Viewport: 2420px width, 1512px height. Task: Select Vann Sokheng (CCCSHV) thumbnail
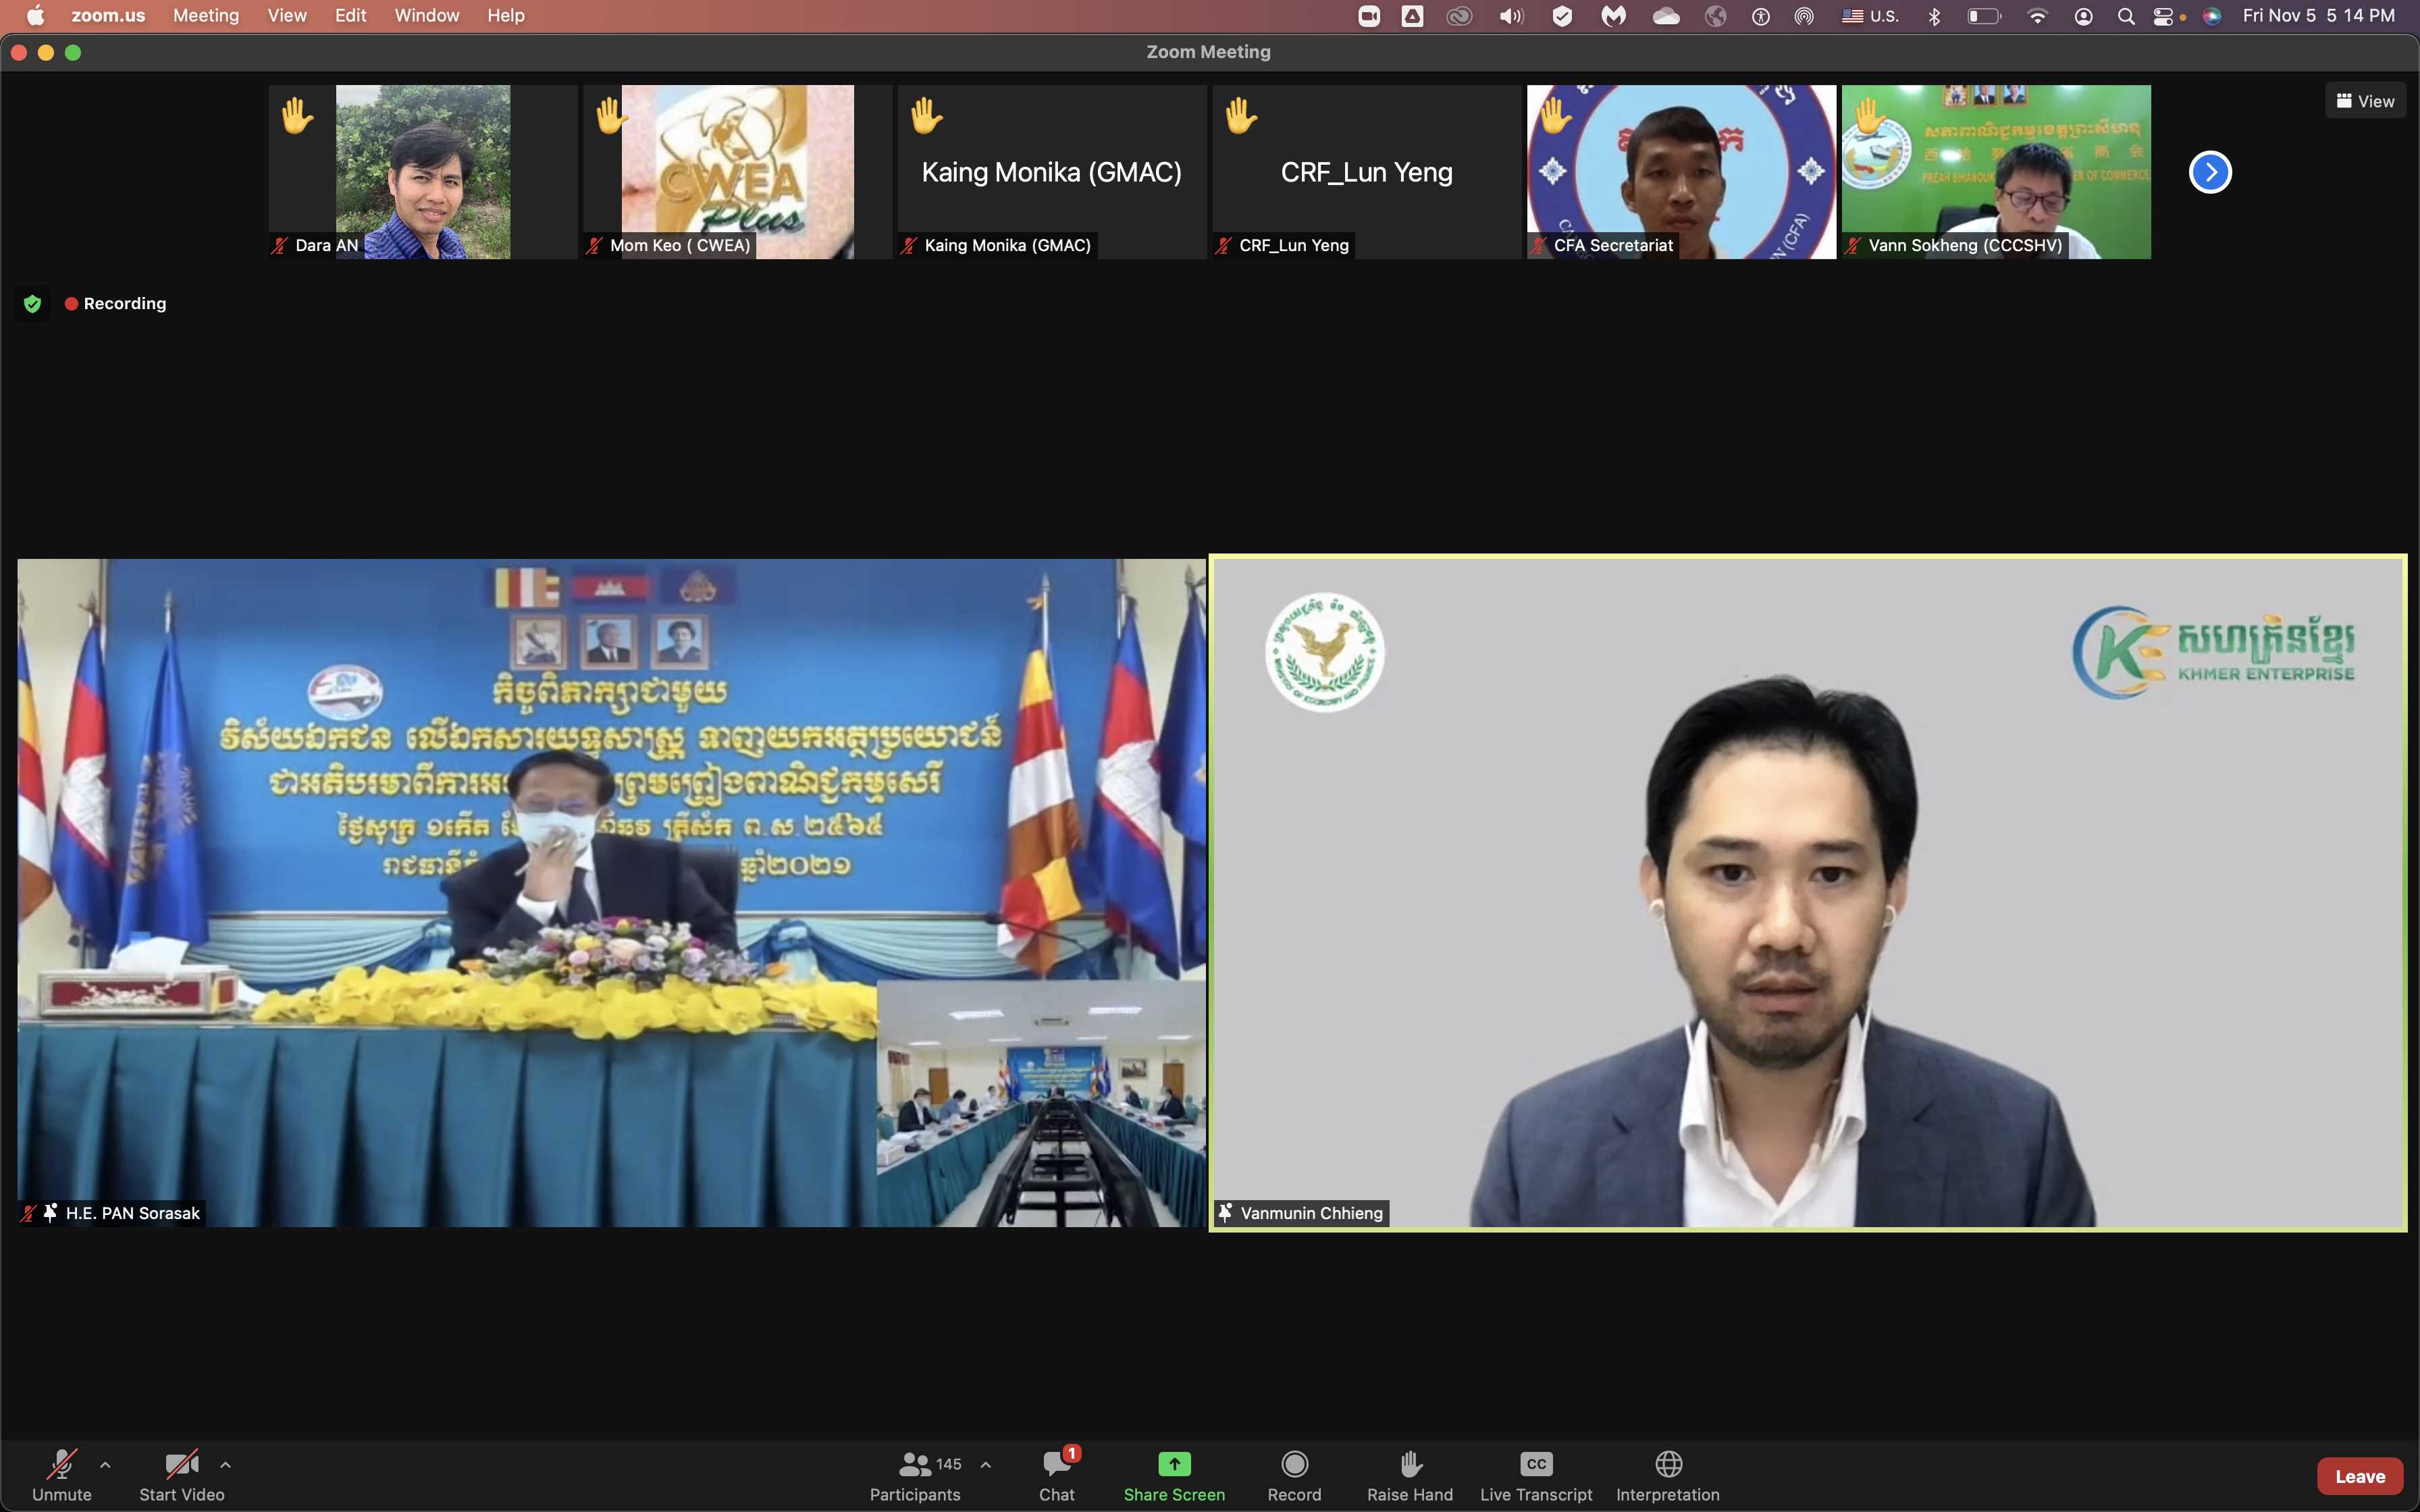click(1996, 172)
